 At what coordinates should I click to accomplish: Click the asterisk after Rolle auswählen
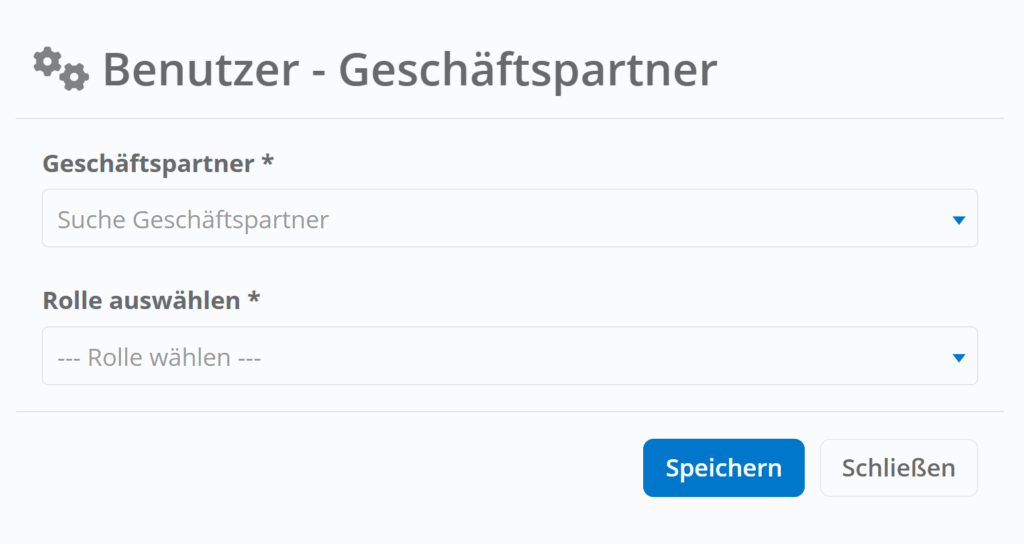(254, 299)
